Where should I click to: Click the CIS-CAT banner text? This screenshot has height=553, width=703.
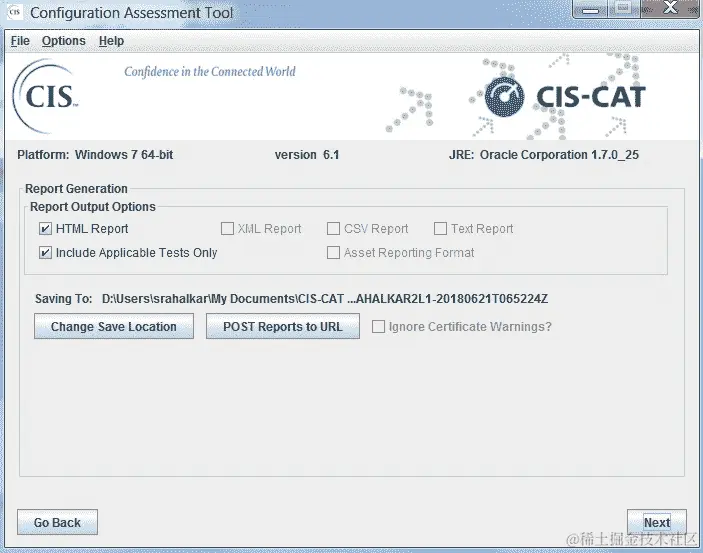click(591, 96)
